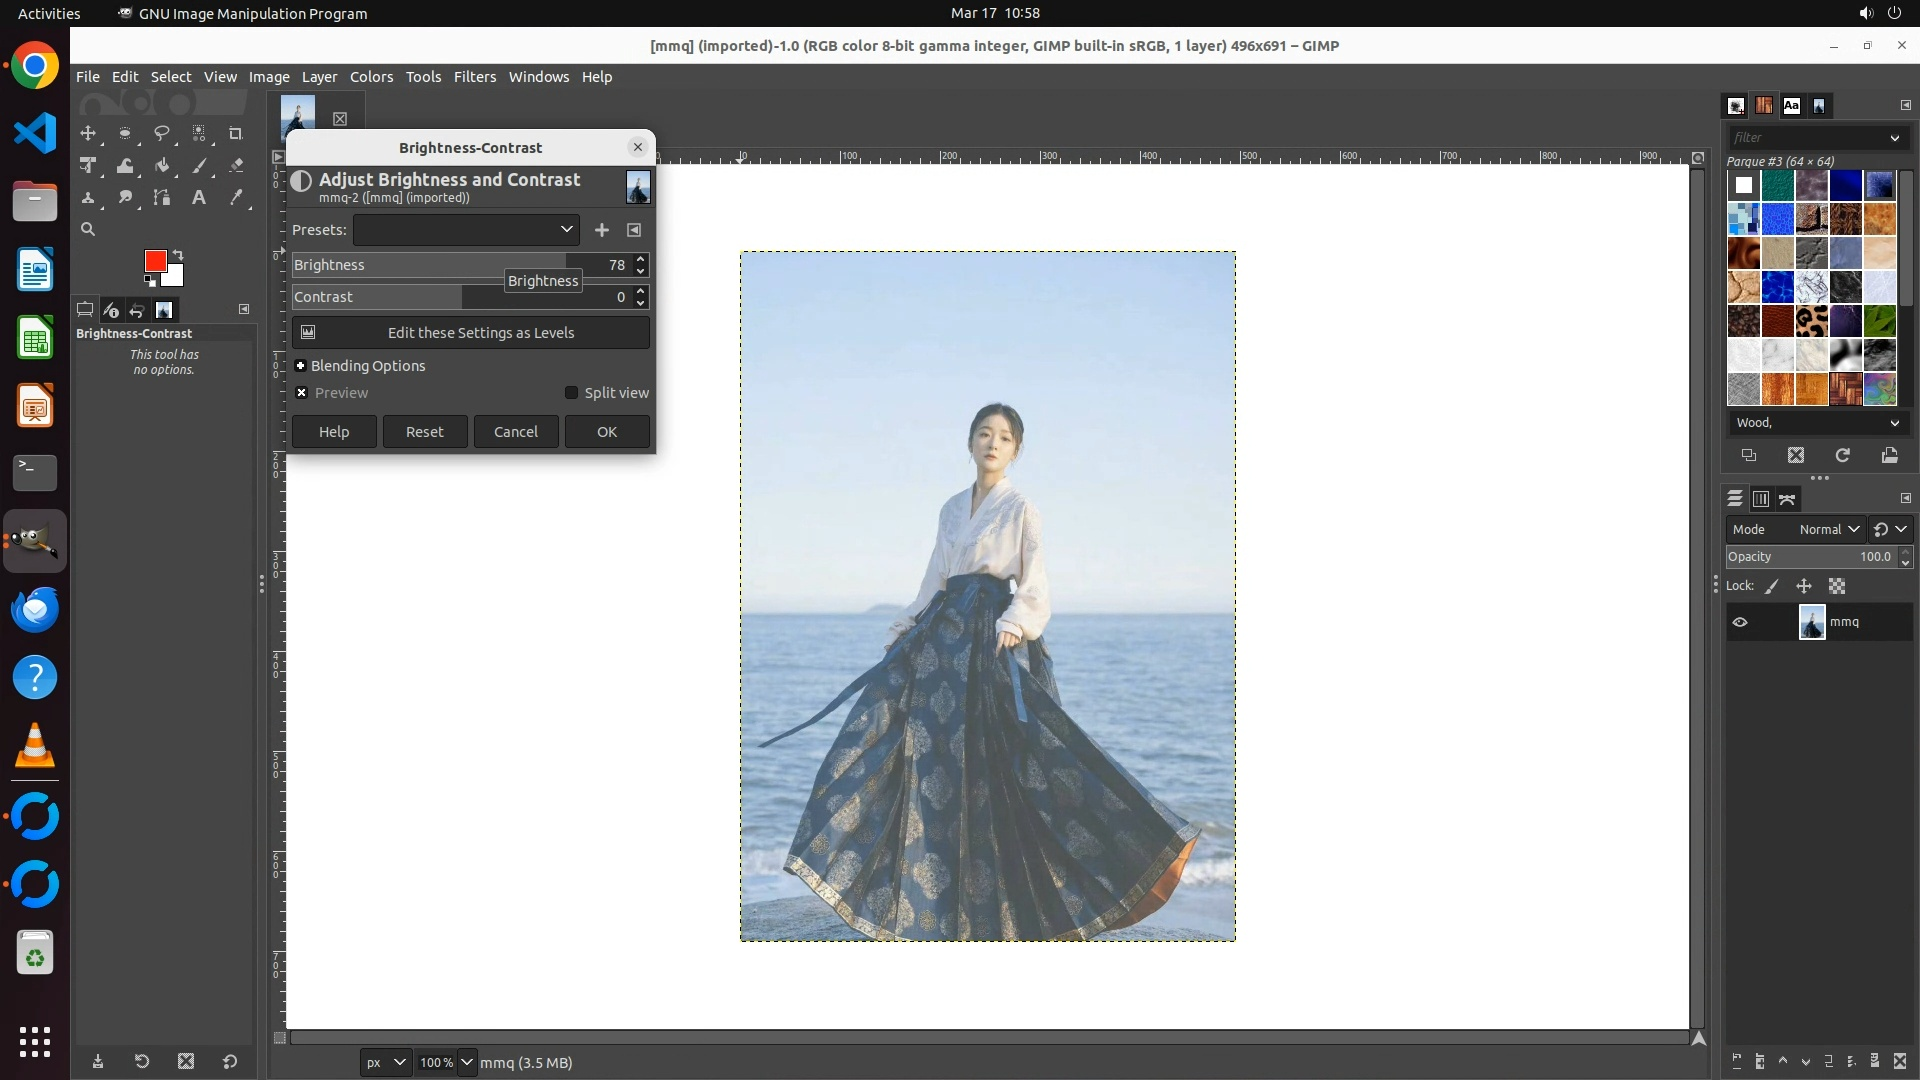This screenshot has height=1080, width=1920.
Task: Hide the mmq layer visibility eye
Action: pos(1740,622)
